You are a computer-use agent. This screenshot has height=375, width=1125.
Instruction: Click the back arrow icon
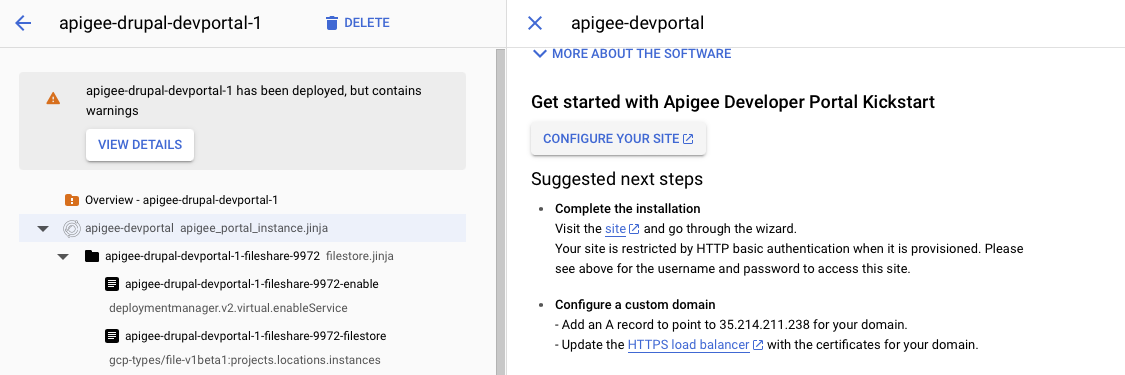coord(23,23)
